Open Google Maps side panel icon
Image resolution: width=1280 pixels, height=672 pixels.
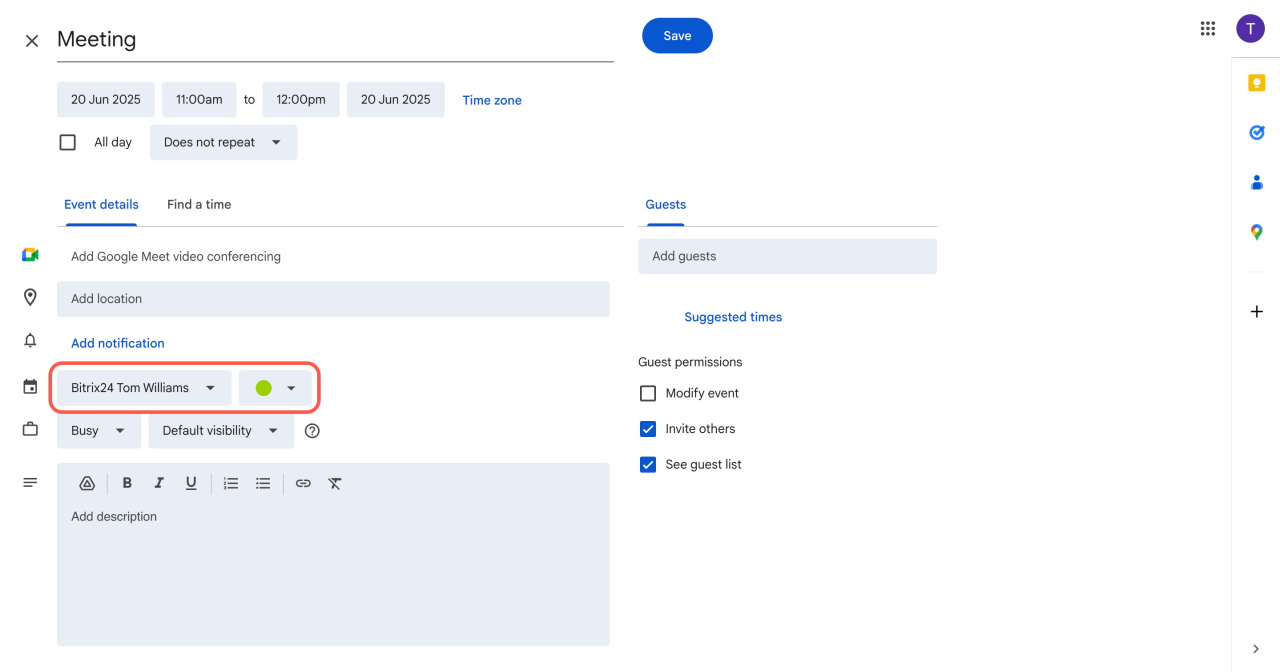1257,232
